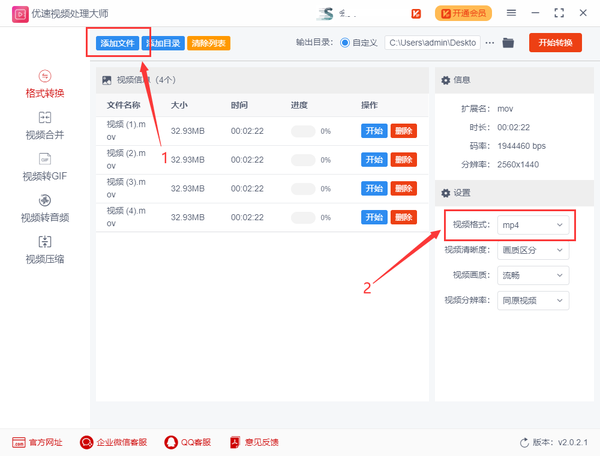Select the 自定义 output directory radio button
The width and height of the screenshot is (600, 456).
345,42
